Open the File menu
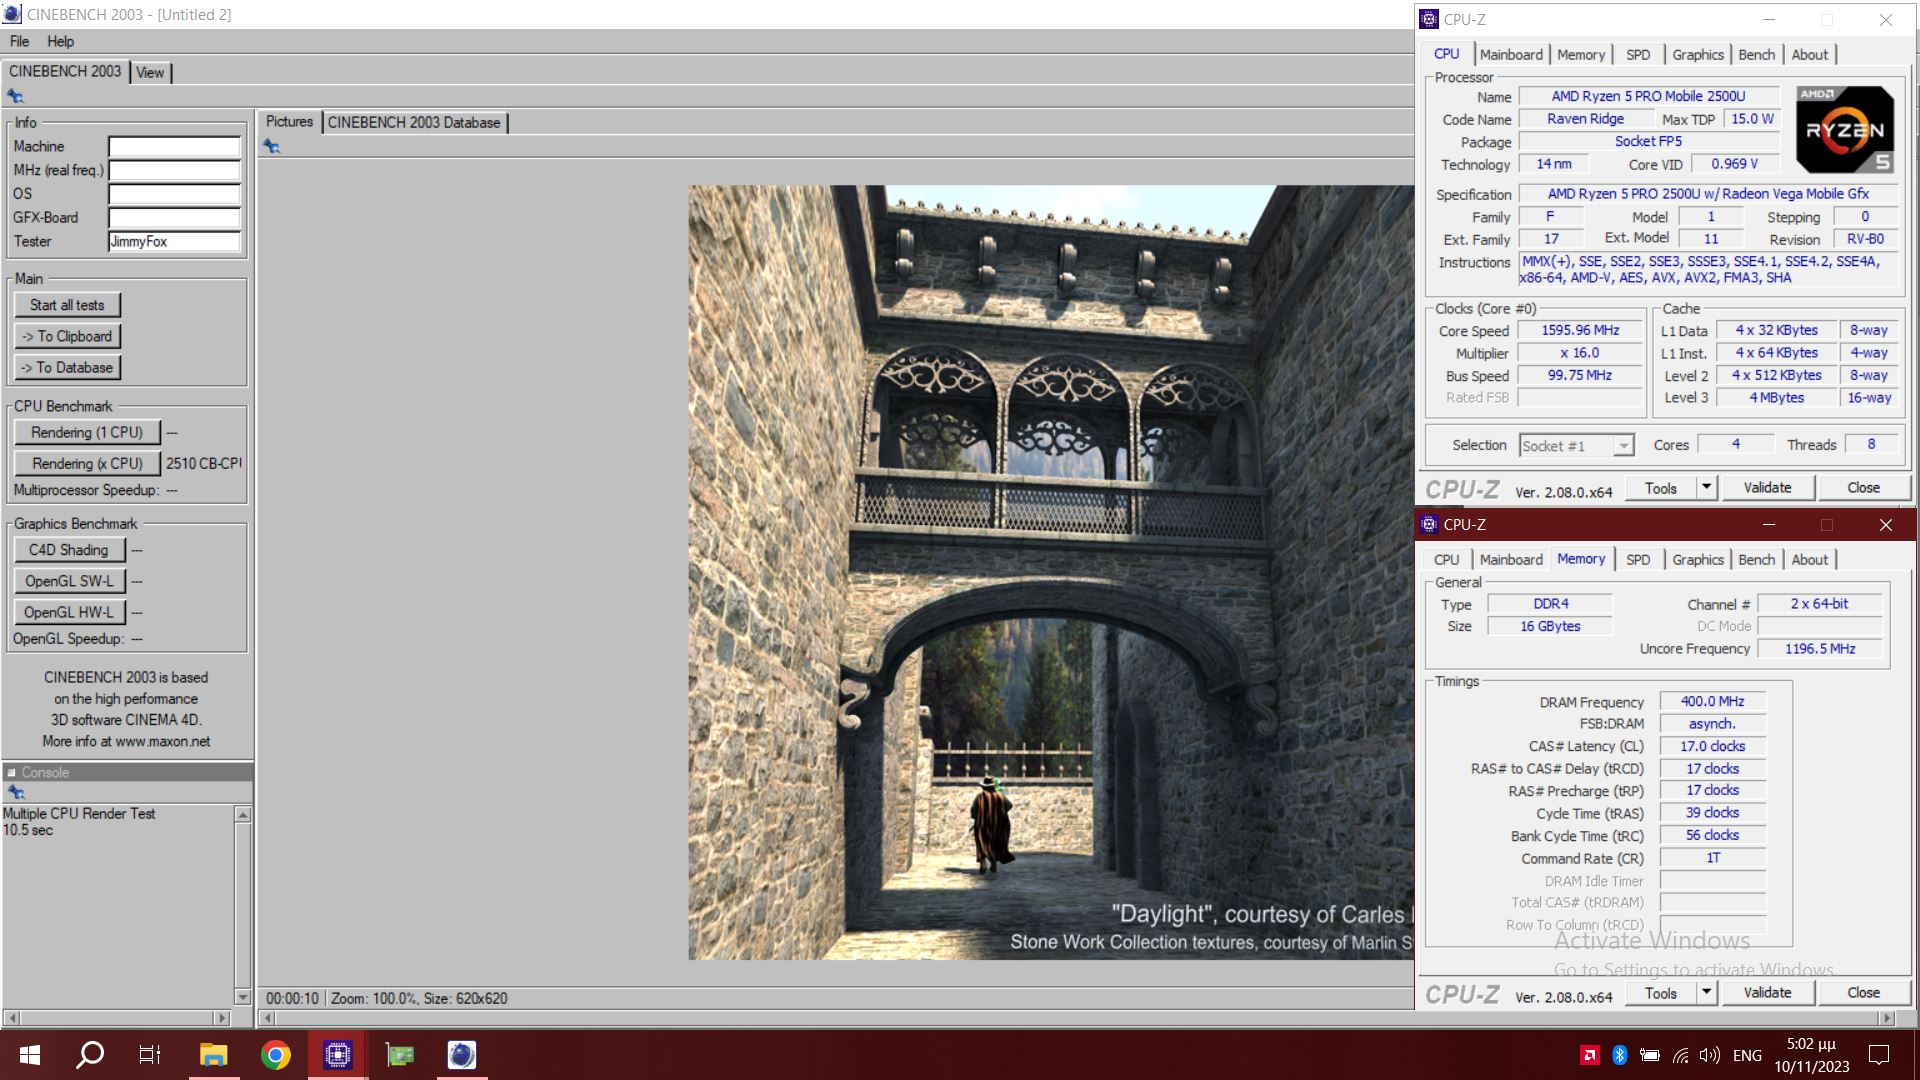Viewport: 1920px width, 1080px height. click(19, 41)
